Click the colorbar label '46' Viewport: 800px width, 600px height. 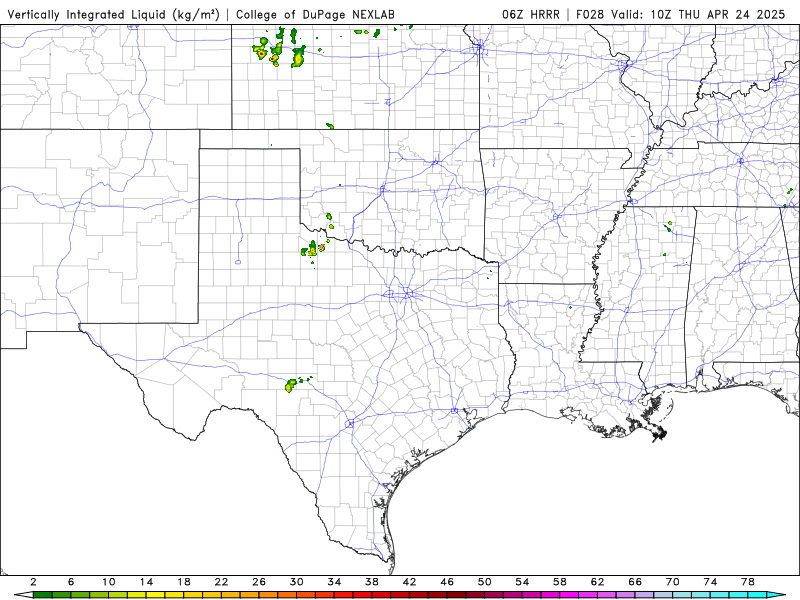click(447, 582)
